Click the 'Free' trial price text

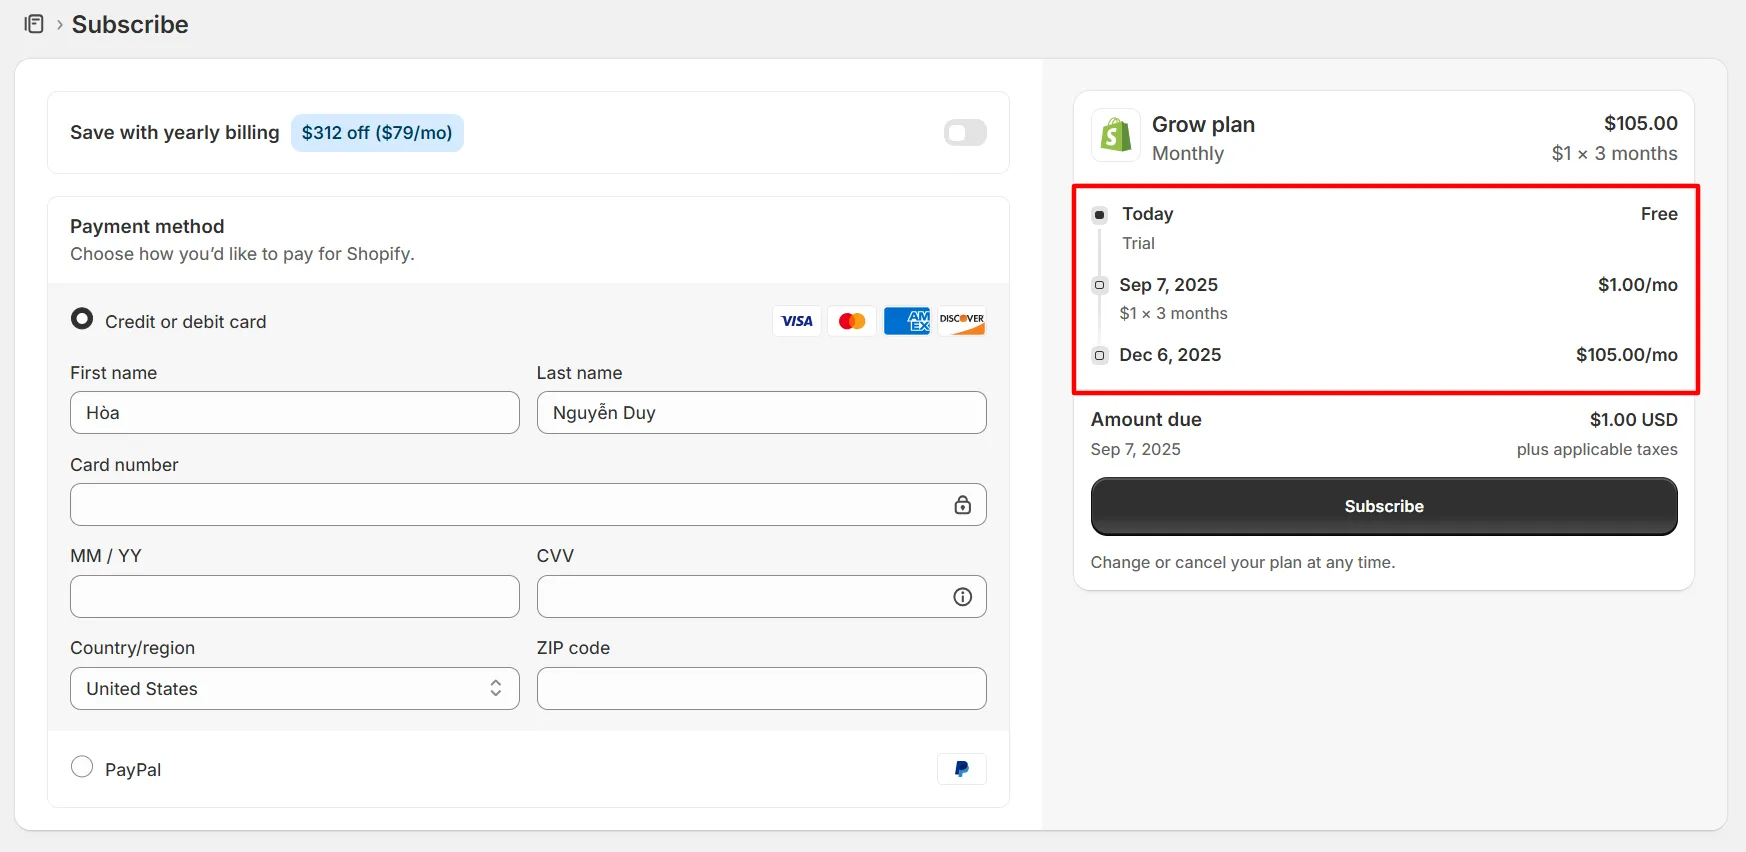point(1659,214)
